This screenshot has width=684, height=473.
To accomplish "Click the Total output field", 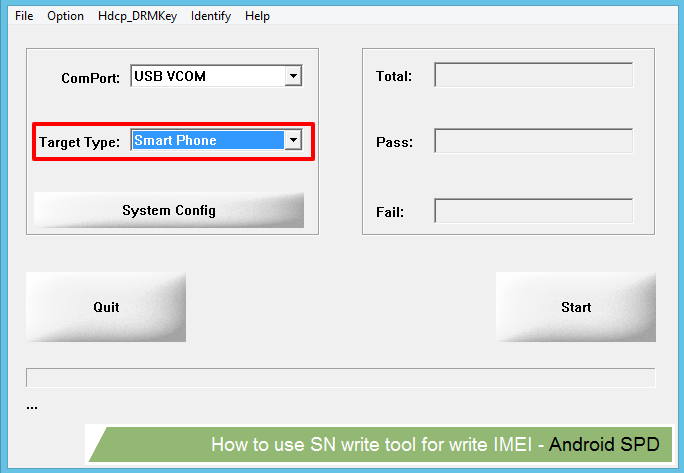I will (534, 75).
